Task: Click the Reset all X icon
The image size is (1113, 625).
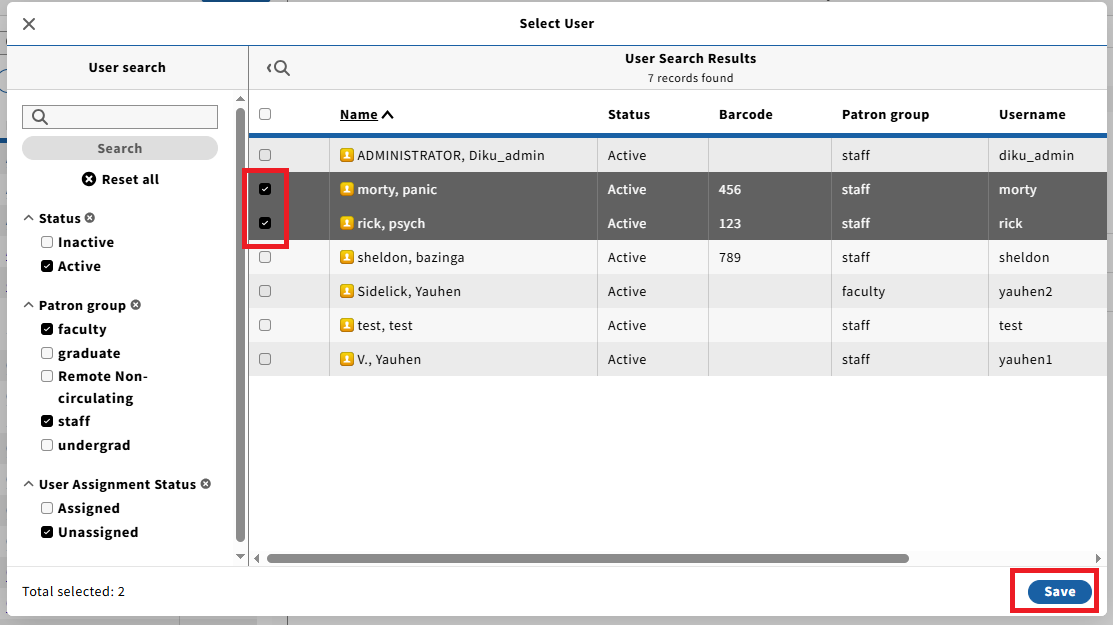Action: 89,179
